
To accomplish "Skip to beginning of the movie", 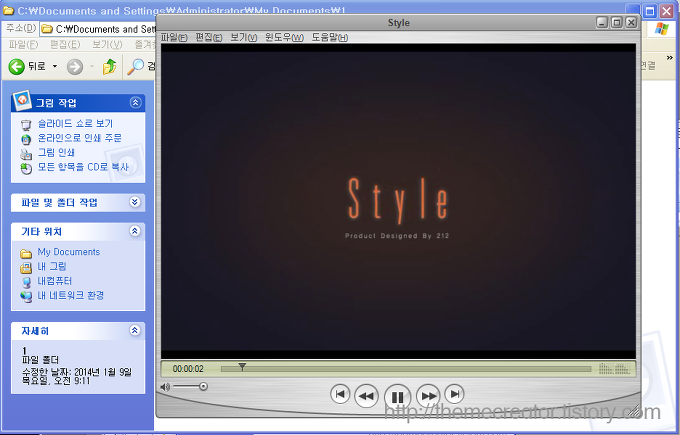I will 340,394.
